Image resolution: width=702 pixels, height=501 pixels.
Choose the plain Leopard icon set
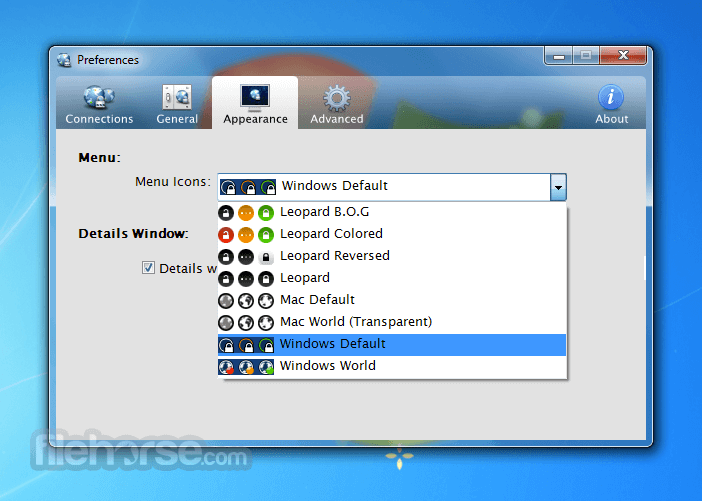tap(392, 278)
